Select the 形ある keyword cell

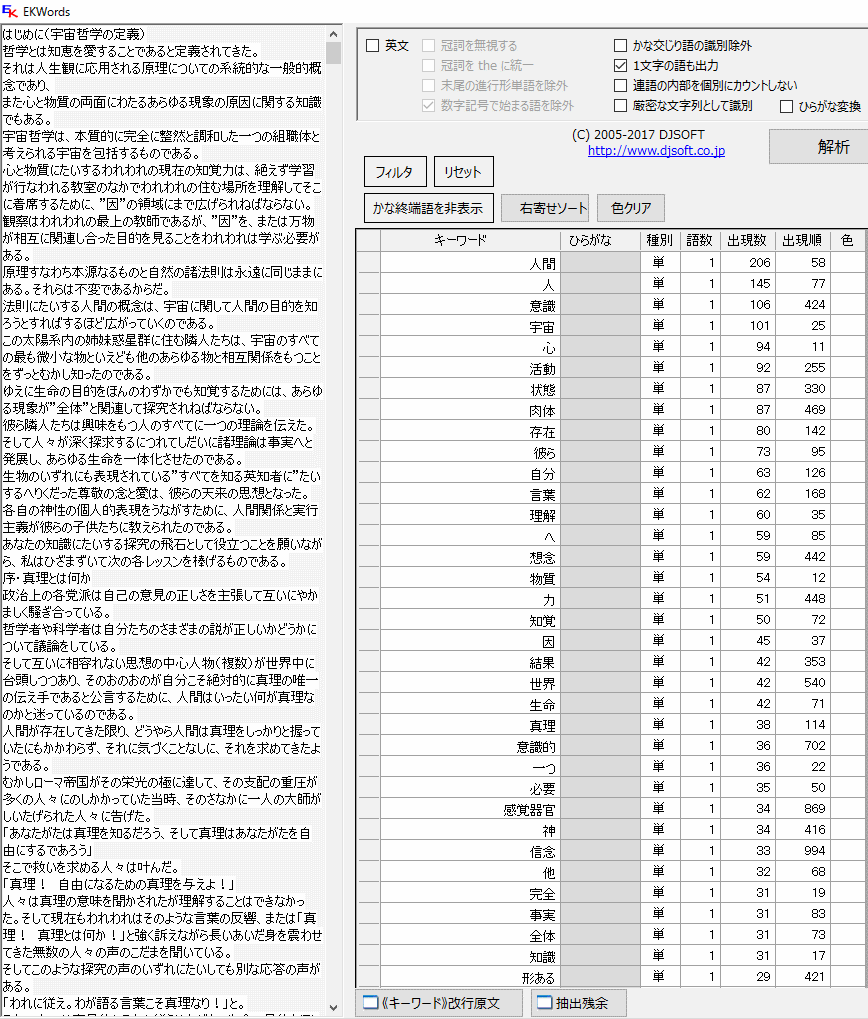click(470, 977)
